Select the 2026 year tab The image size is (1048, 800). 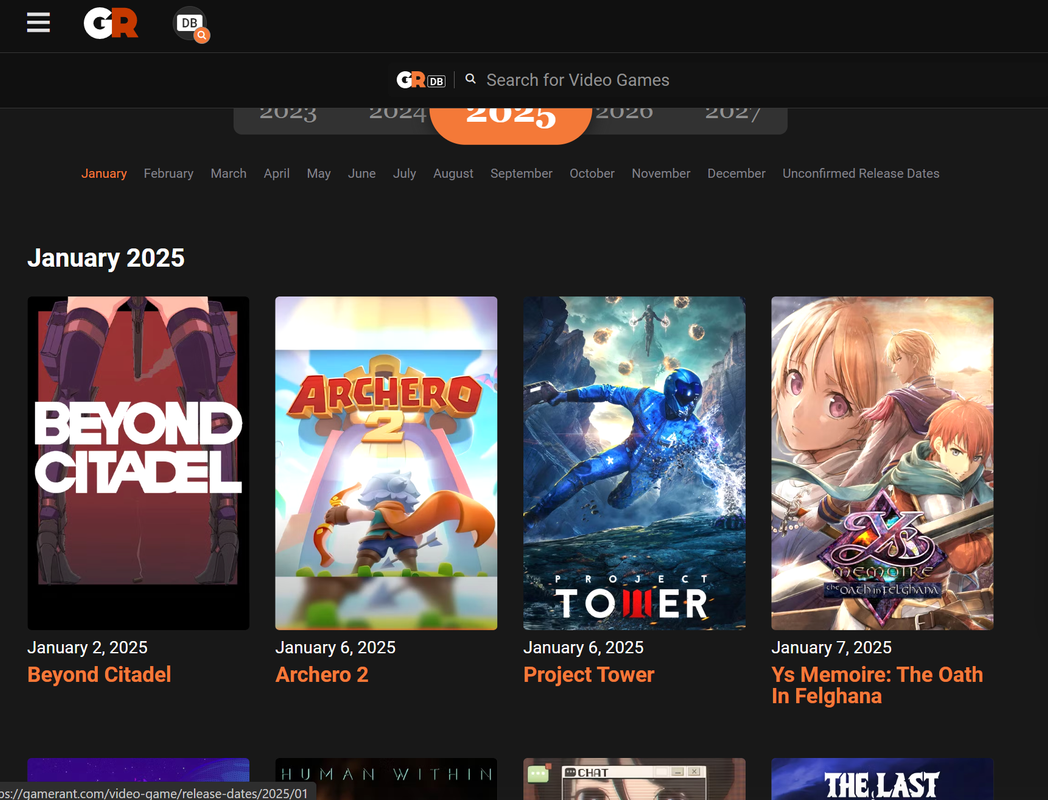click(624, 114)
